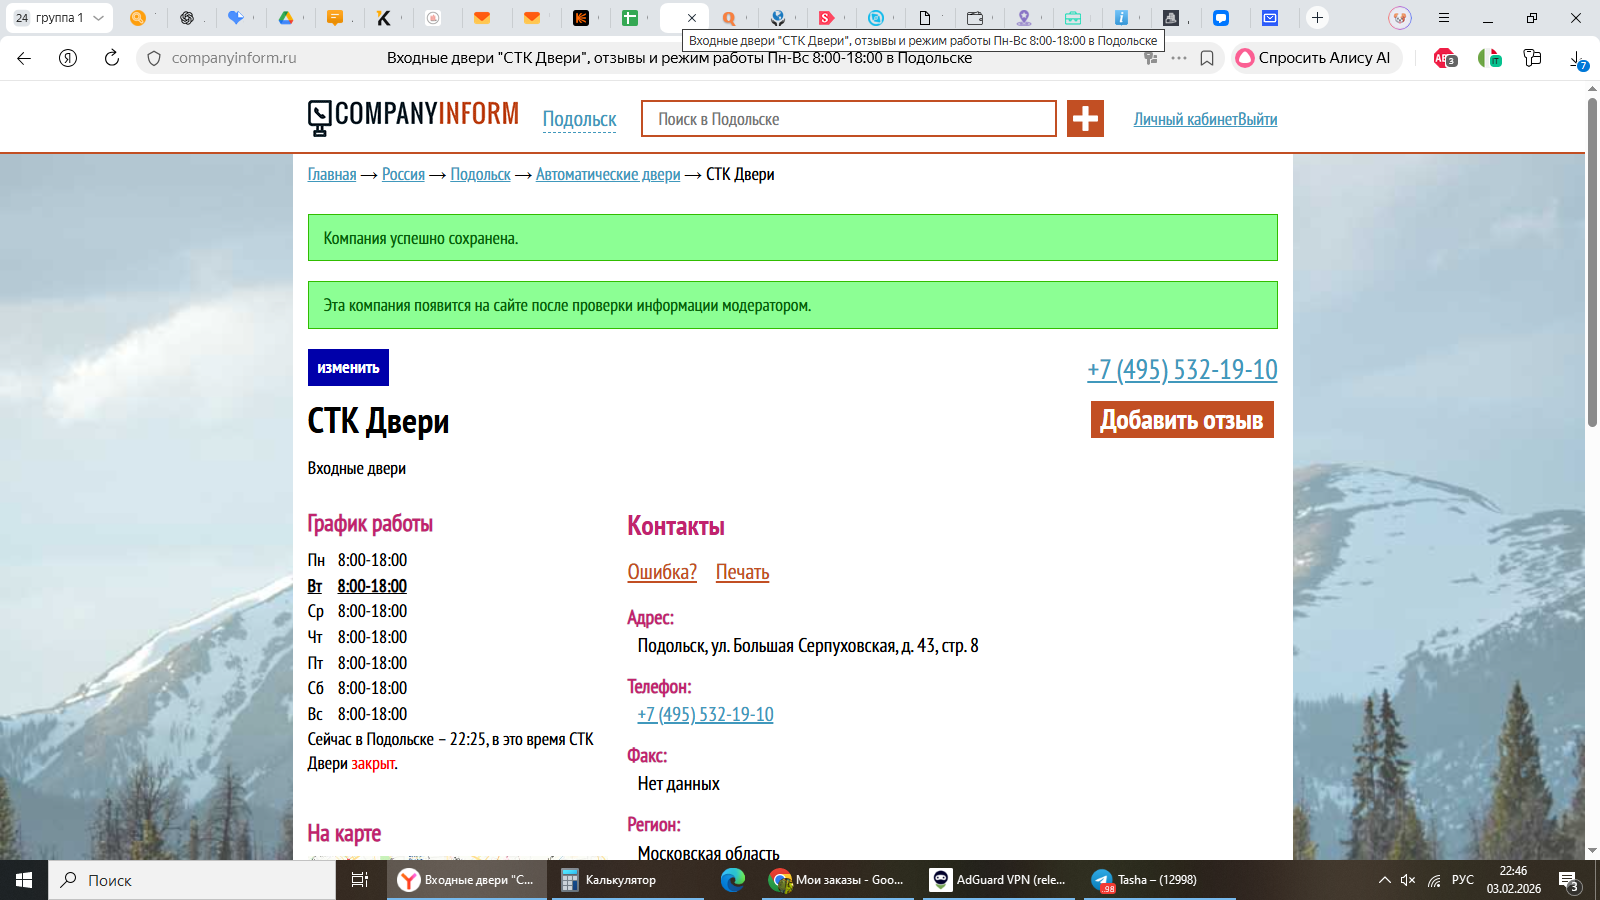Change city via the Подольск selector

click(579, 120)
